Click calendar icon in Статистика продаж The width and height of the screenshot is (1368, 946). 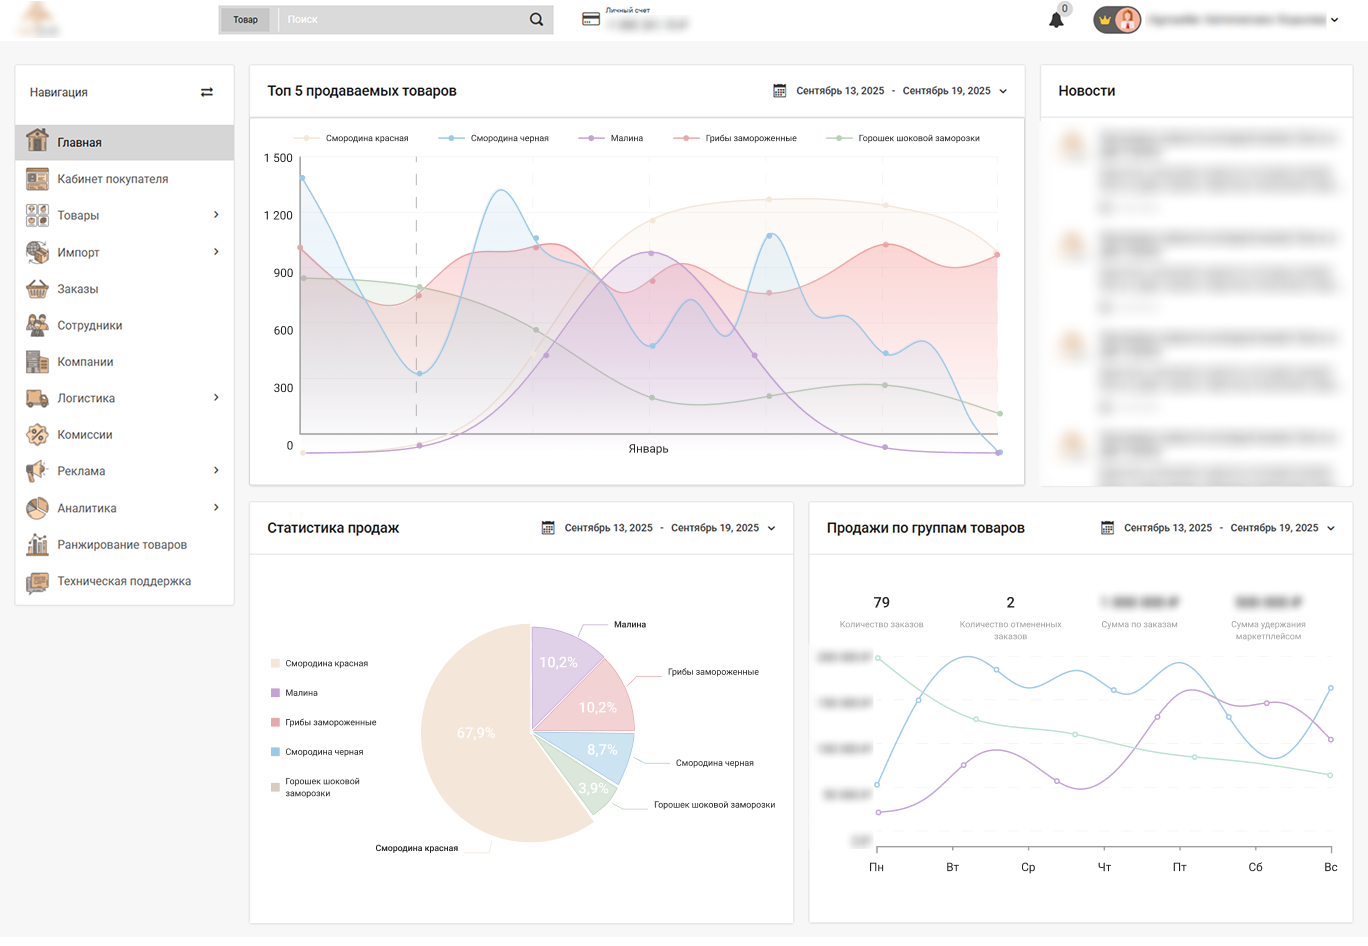coord(548,528)
